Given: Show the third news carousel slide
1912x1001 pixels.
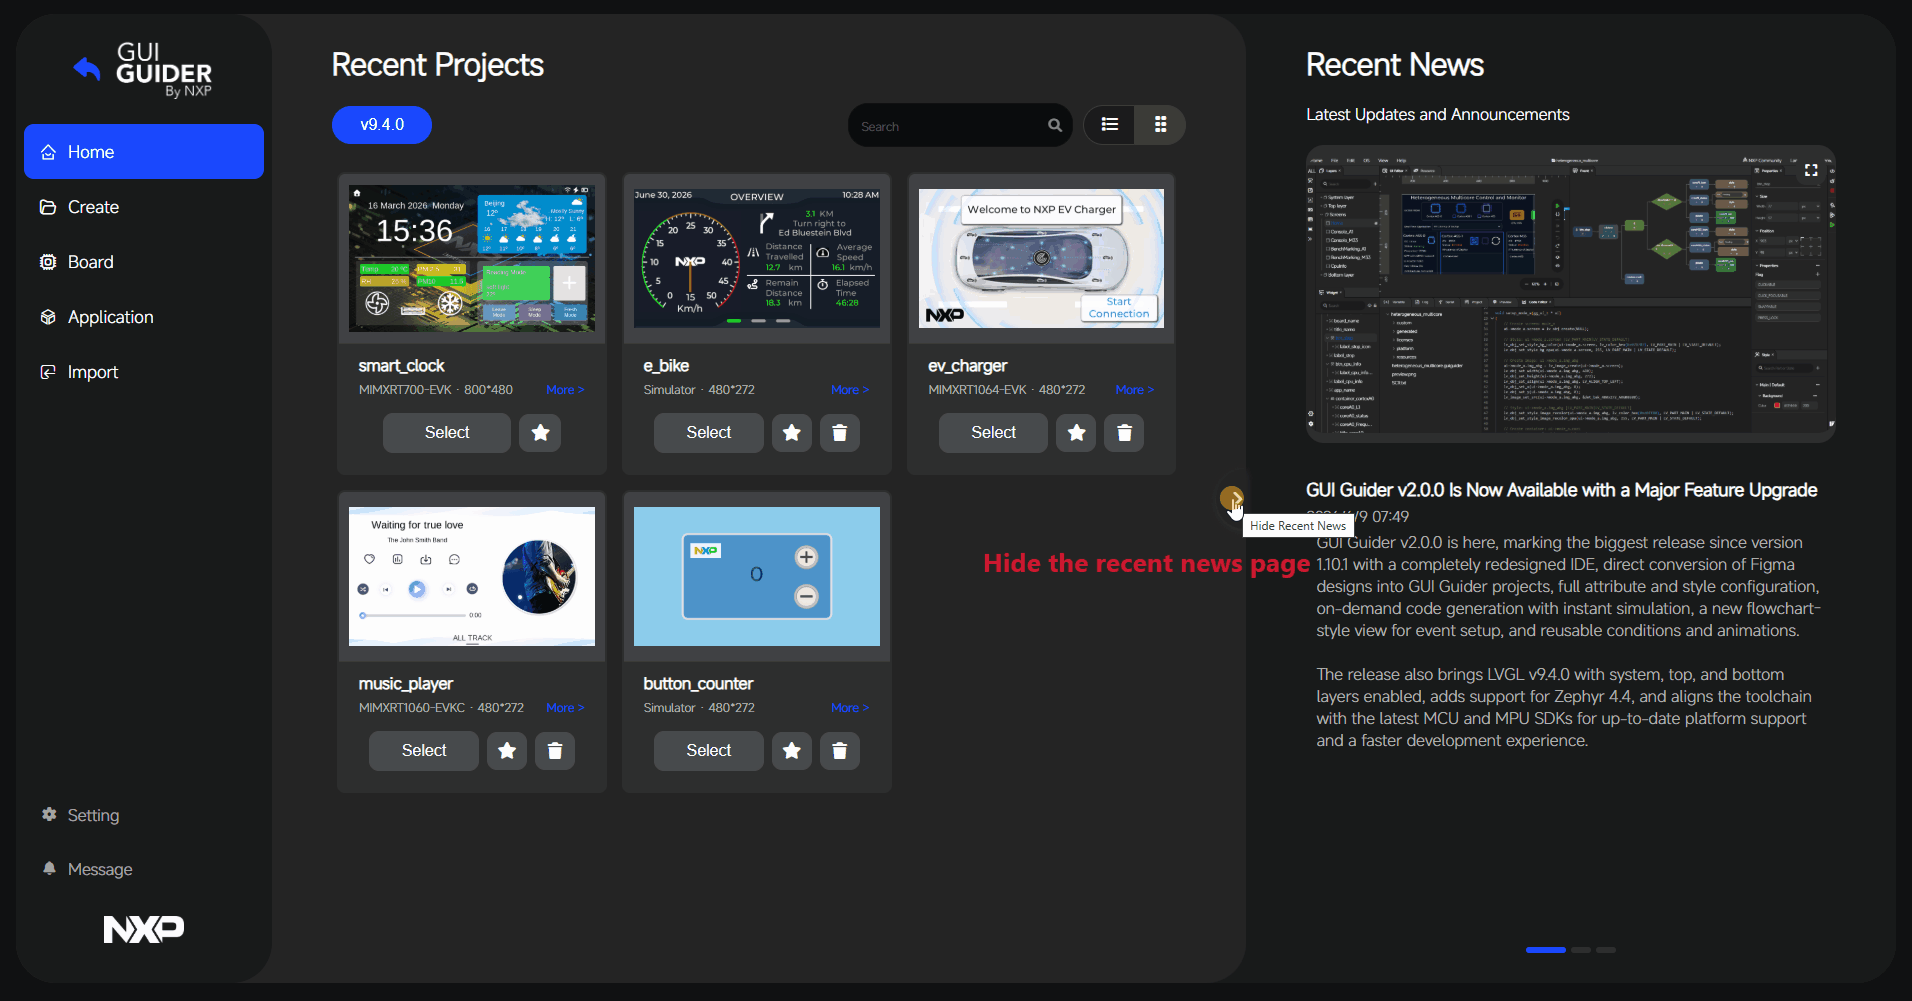Looking at the screenshot, I should [1606, 950].
